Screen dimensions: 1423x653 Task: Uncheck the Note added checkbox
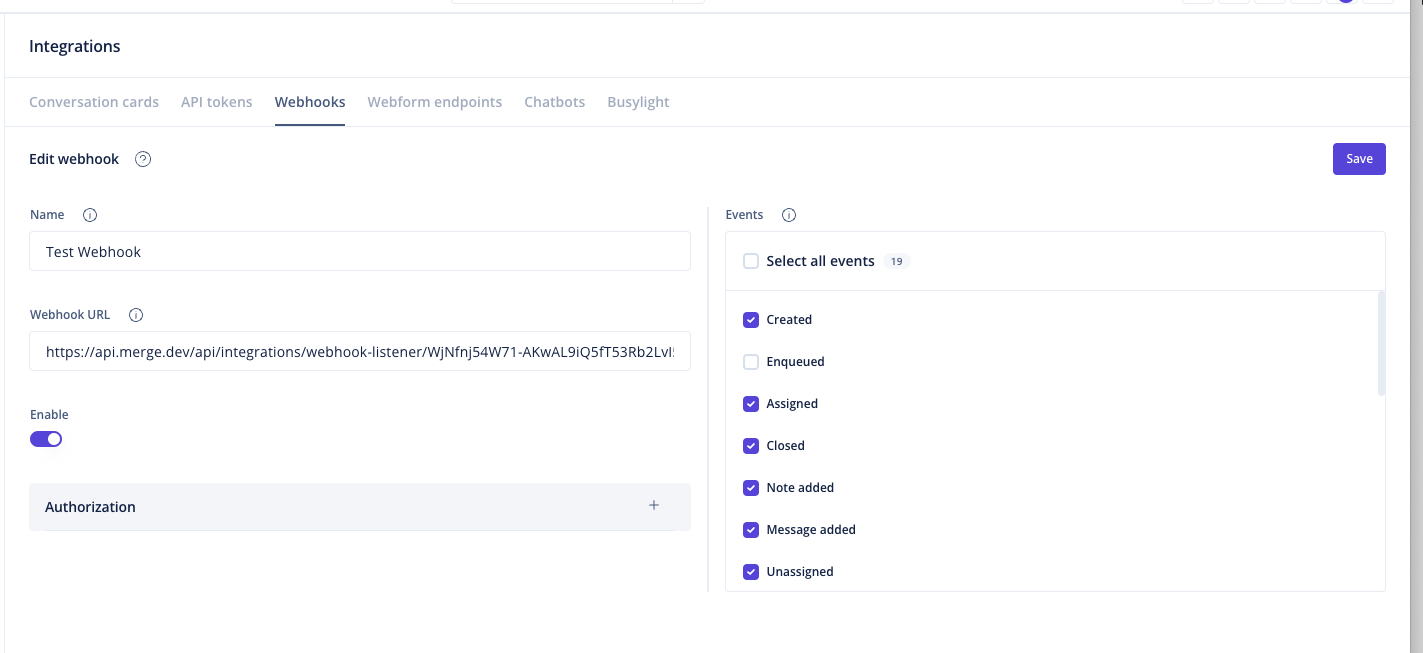click(751, 488)
